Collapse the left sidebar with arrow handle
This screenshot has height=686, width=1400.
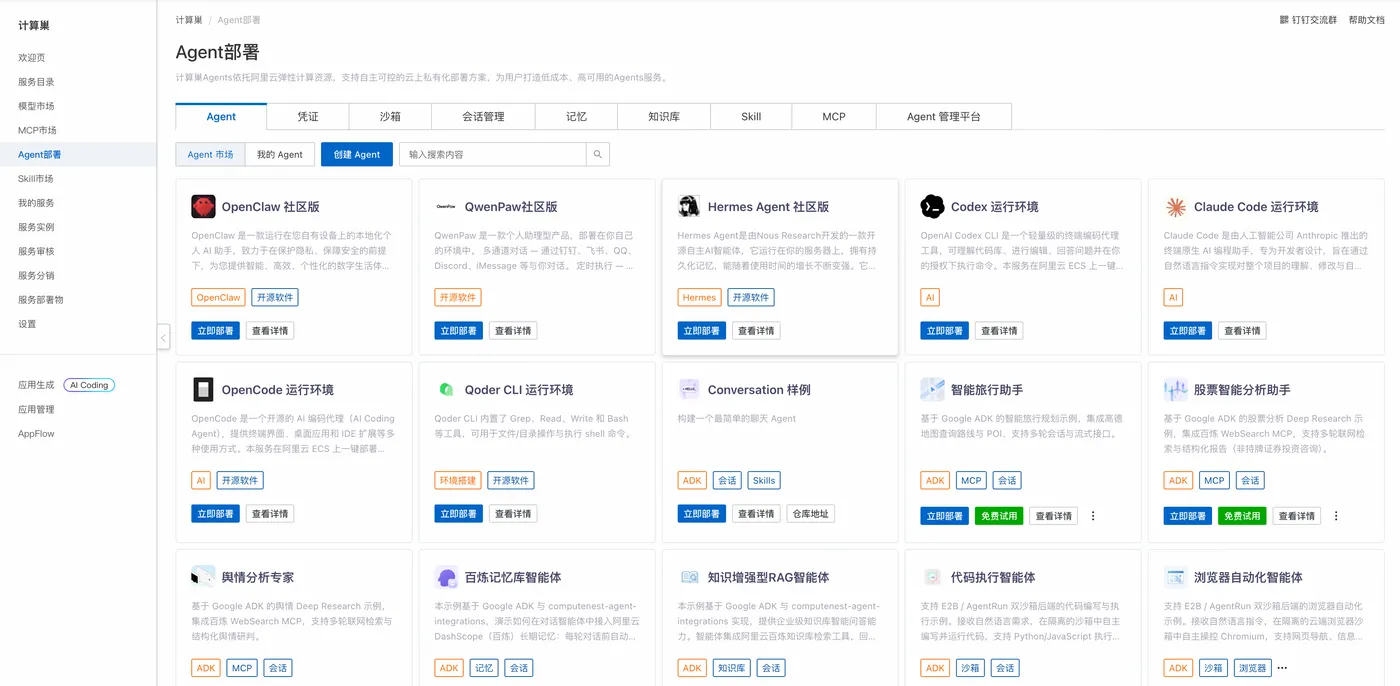coord(163,338)
